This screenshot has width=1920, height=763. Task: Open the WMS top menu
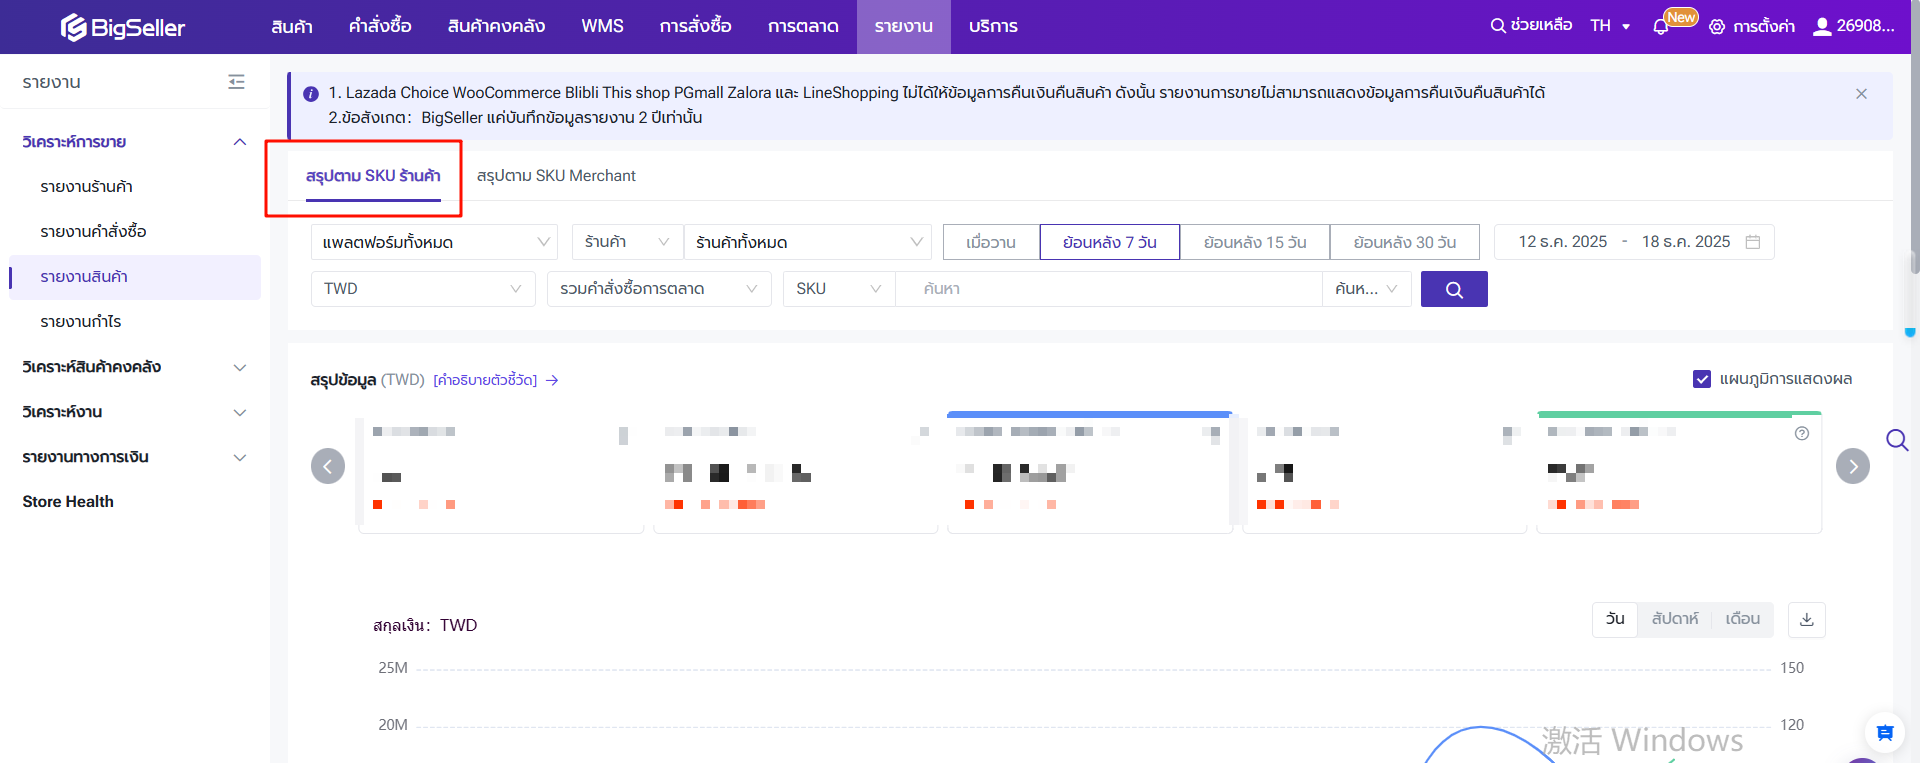[602, 26]
